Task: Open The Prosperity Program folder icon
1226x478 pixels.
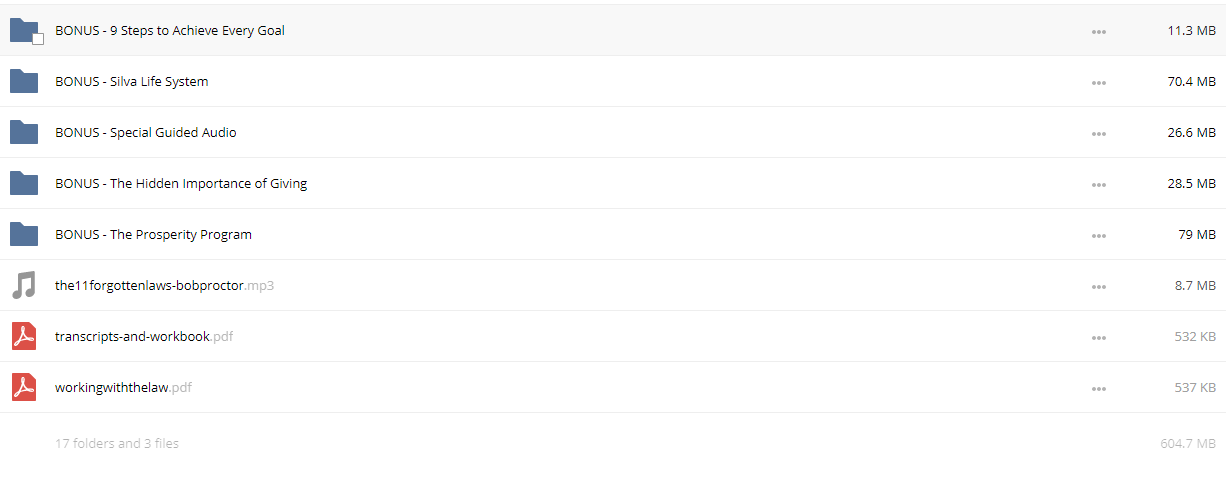Action: [24, 234]
